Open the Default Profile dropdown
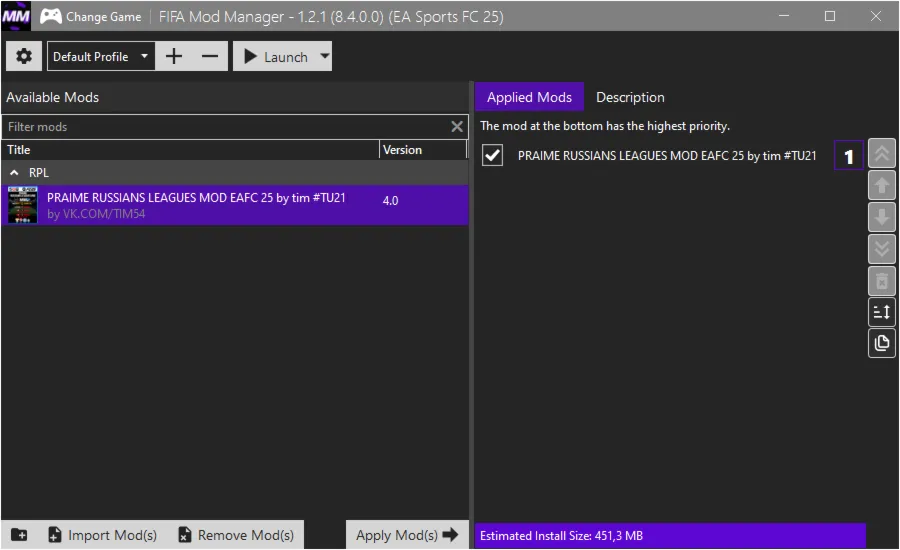 point(101,56)
